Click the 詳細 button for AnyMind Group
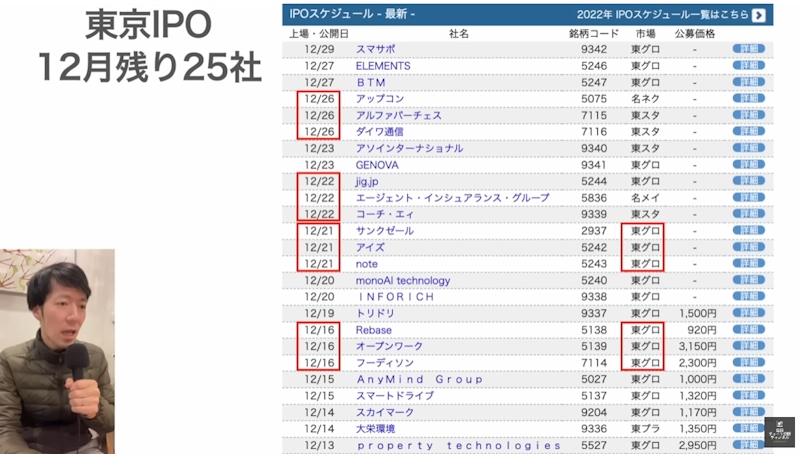 coord(748,379)
